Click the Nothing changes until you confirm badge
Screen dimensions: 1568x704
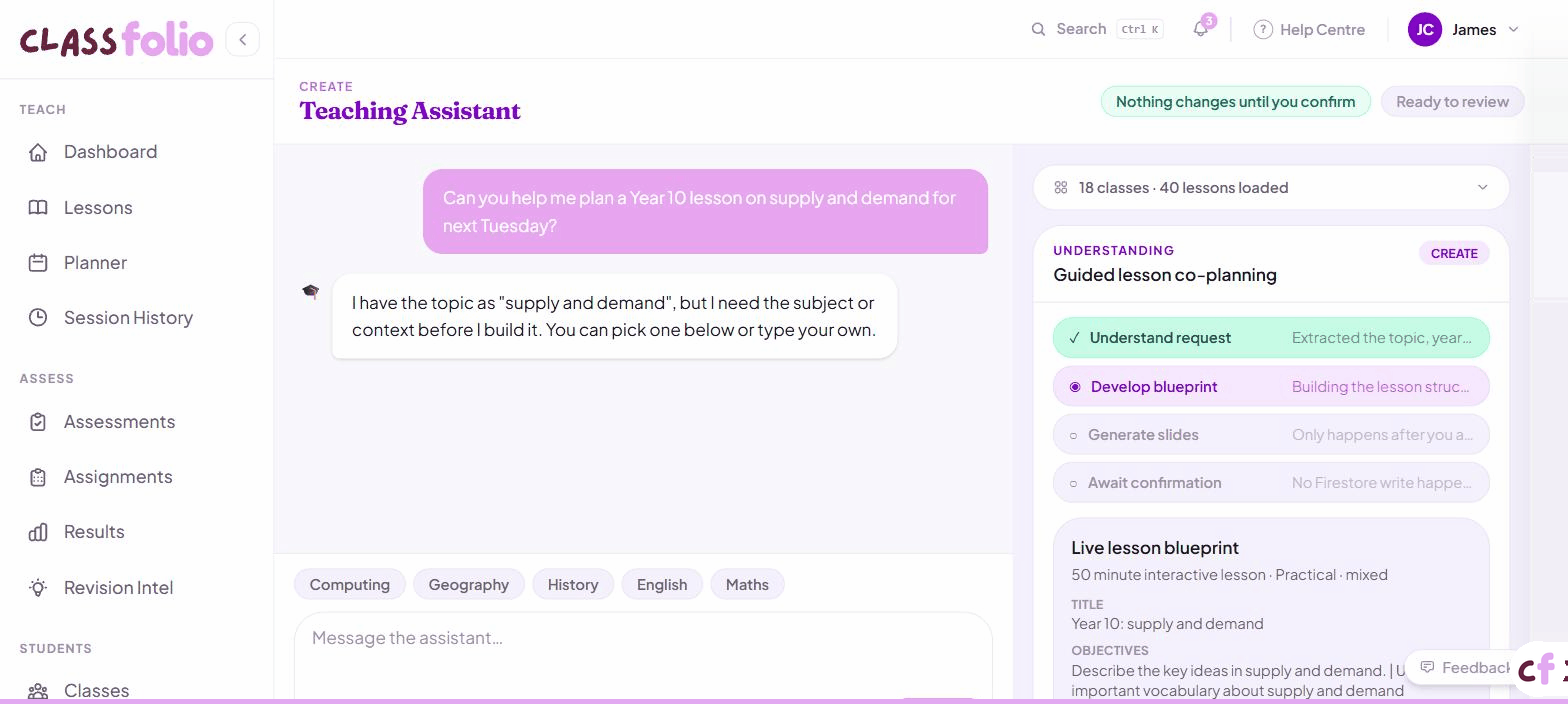click(1235, 101)
